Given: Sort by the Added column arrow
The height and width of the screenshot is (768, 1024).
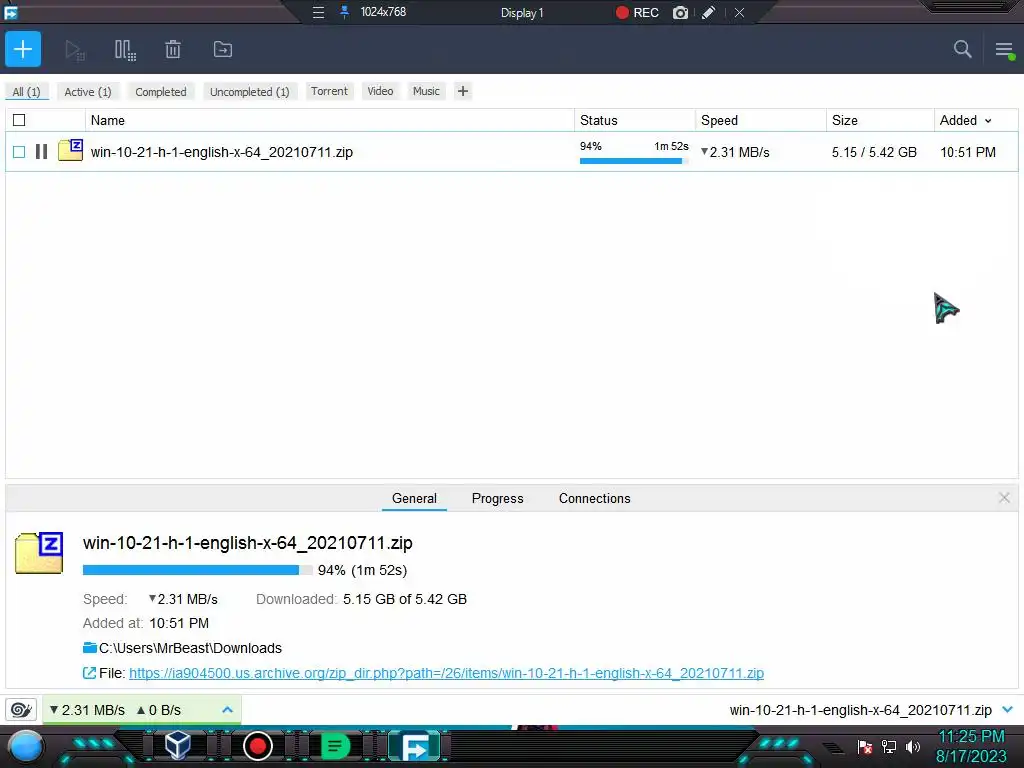Looking at the screenshot, I should point(988,121).
